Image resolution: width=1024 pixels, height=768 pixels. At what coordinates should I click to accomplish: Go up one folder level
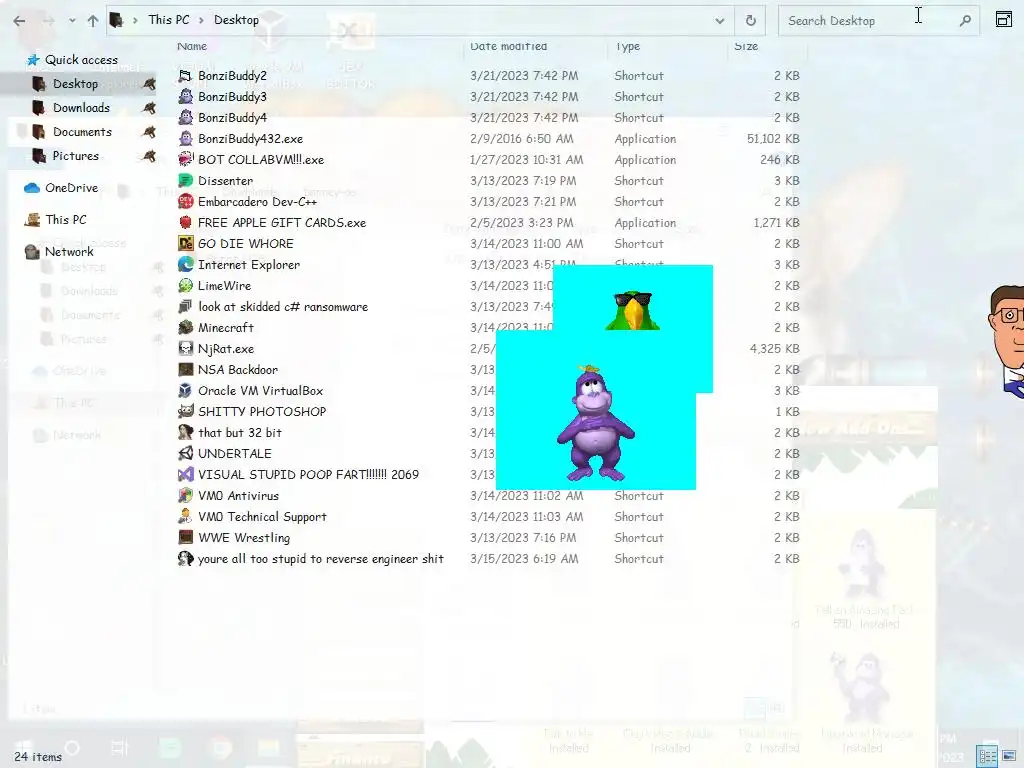93,21
